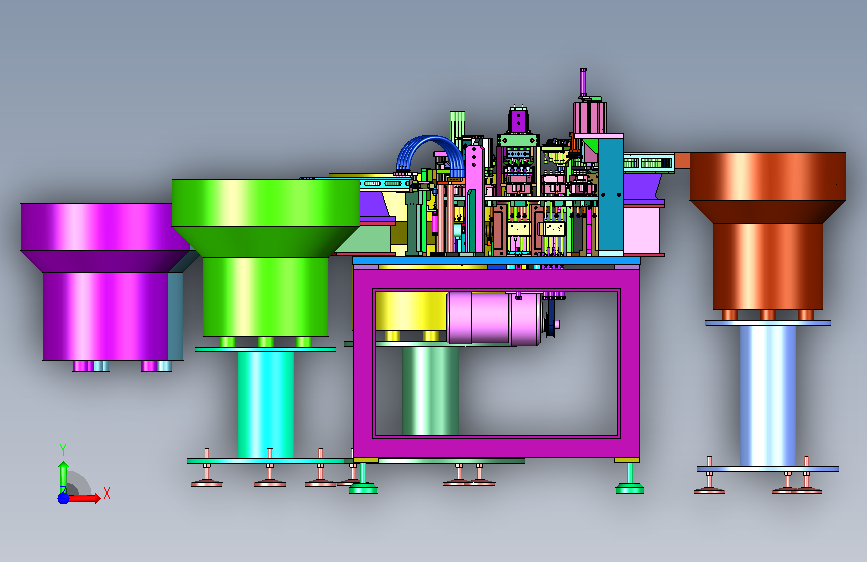Click the green Y axis arrow of triad

[63, 475]
